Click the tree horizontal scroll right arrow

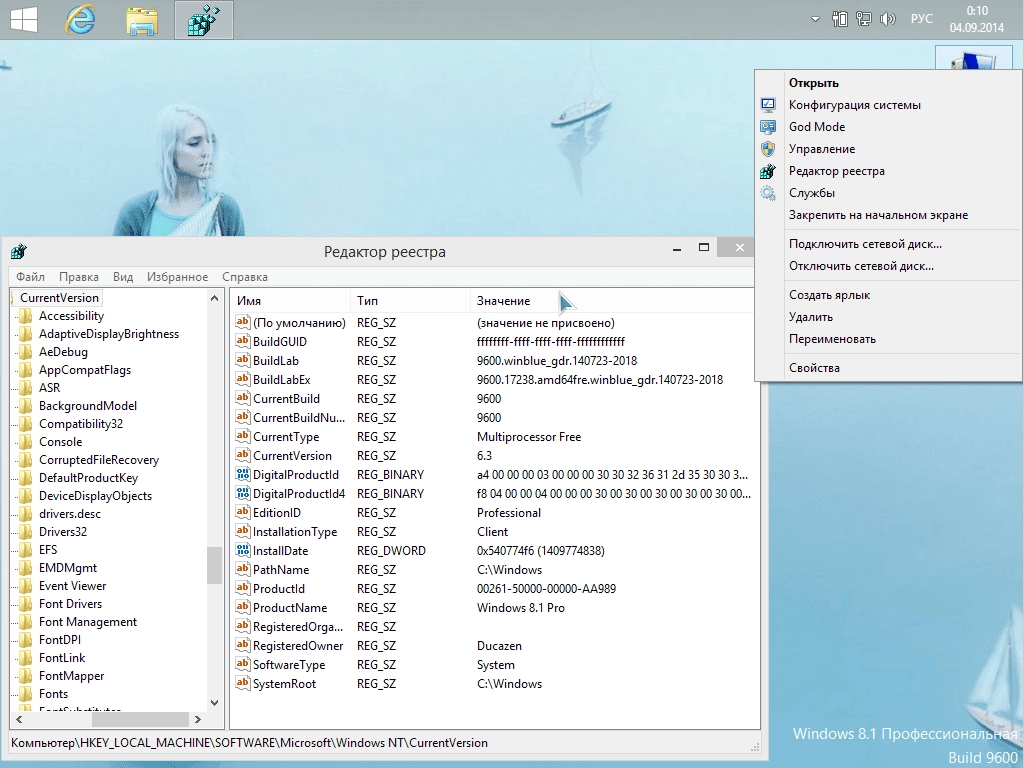click(x=198, y=719)
